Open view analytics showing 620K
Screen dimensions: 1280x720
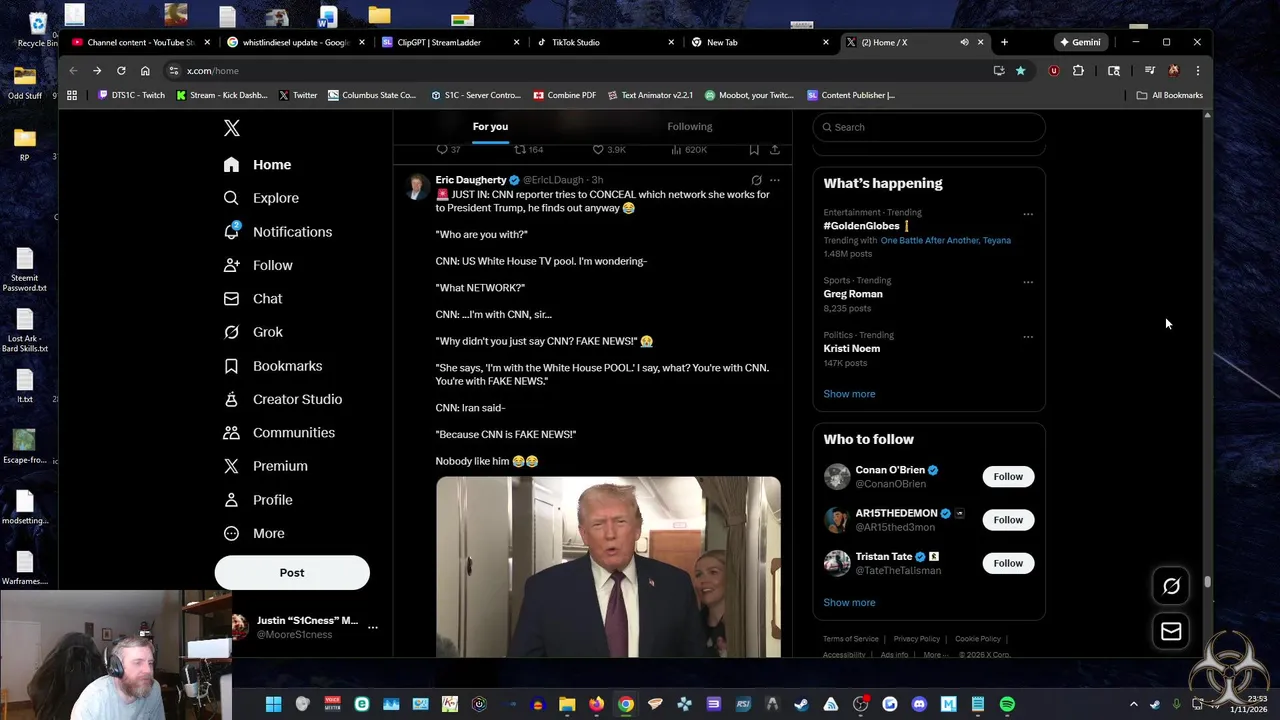click(689, 149)
